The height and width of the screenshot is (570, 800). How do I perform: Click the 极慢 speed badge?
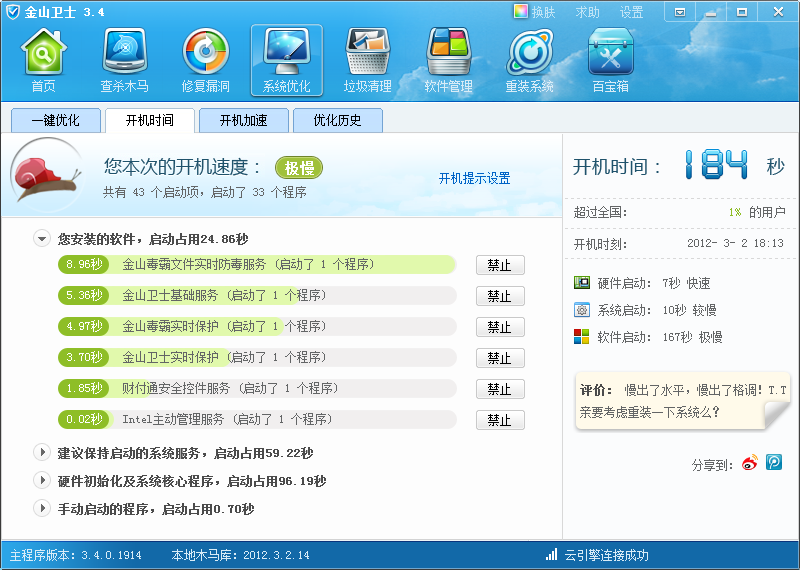[299, 167]
